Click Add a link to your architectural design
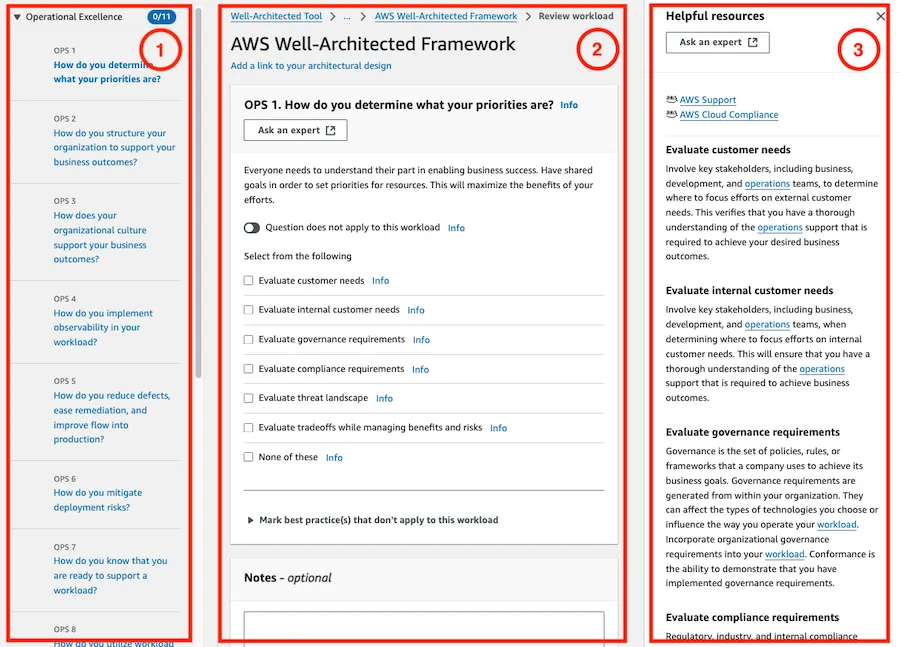This screenshot has height=647, width=900. point(311,66)
